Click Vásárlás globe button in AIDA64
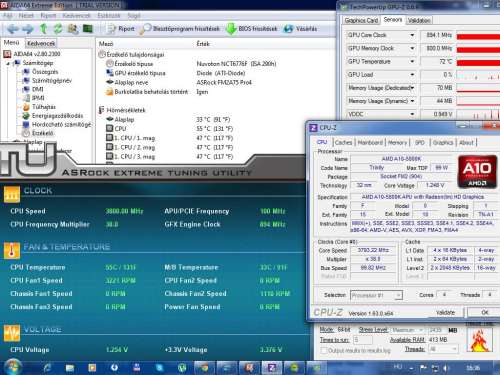The width and height of the screenshot is (500, 375). (x=300, y=29)
